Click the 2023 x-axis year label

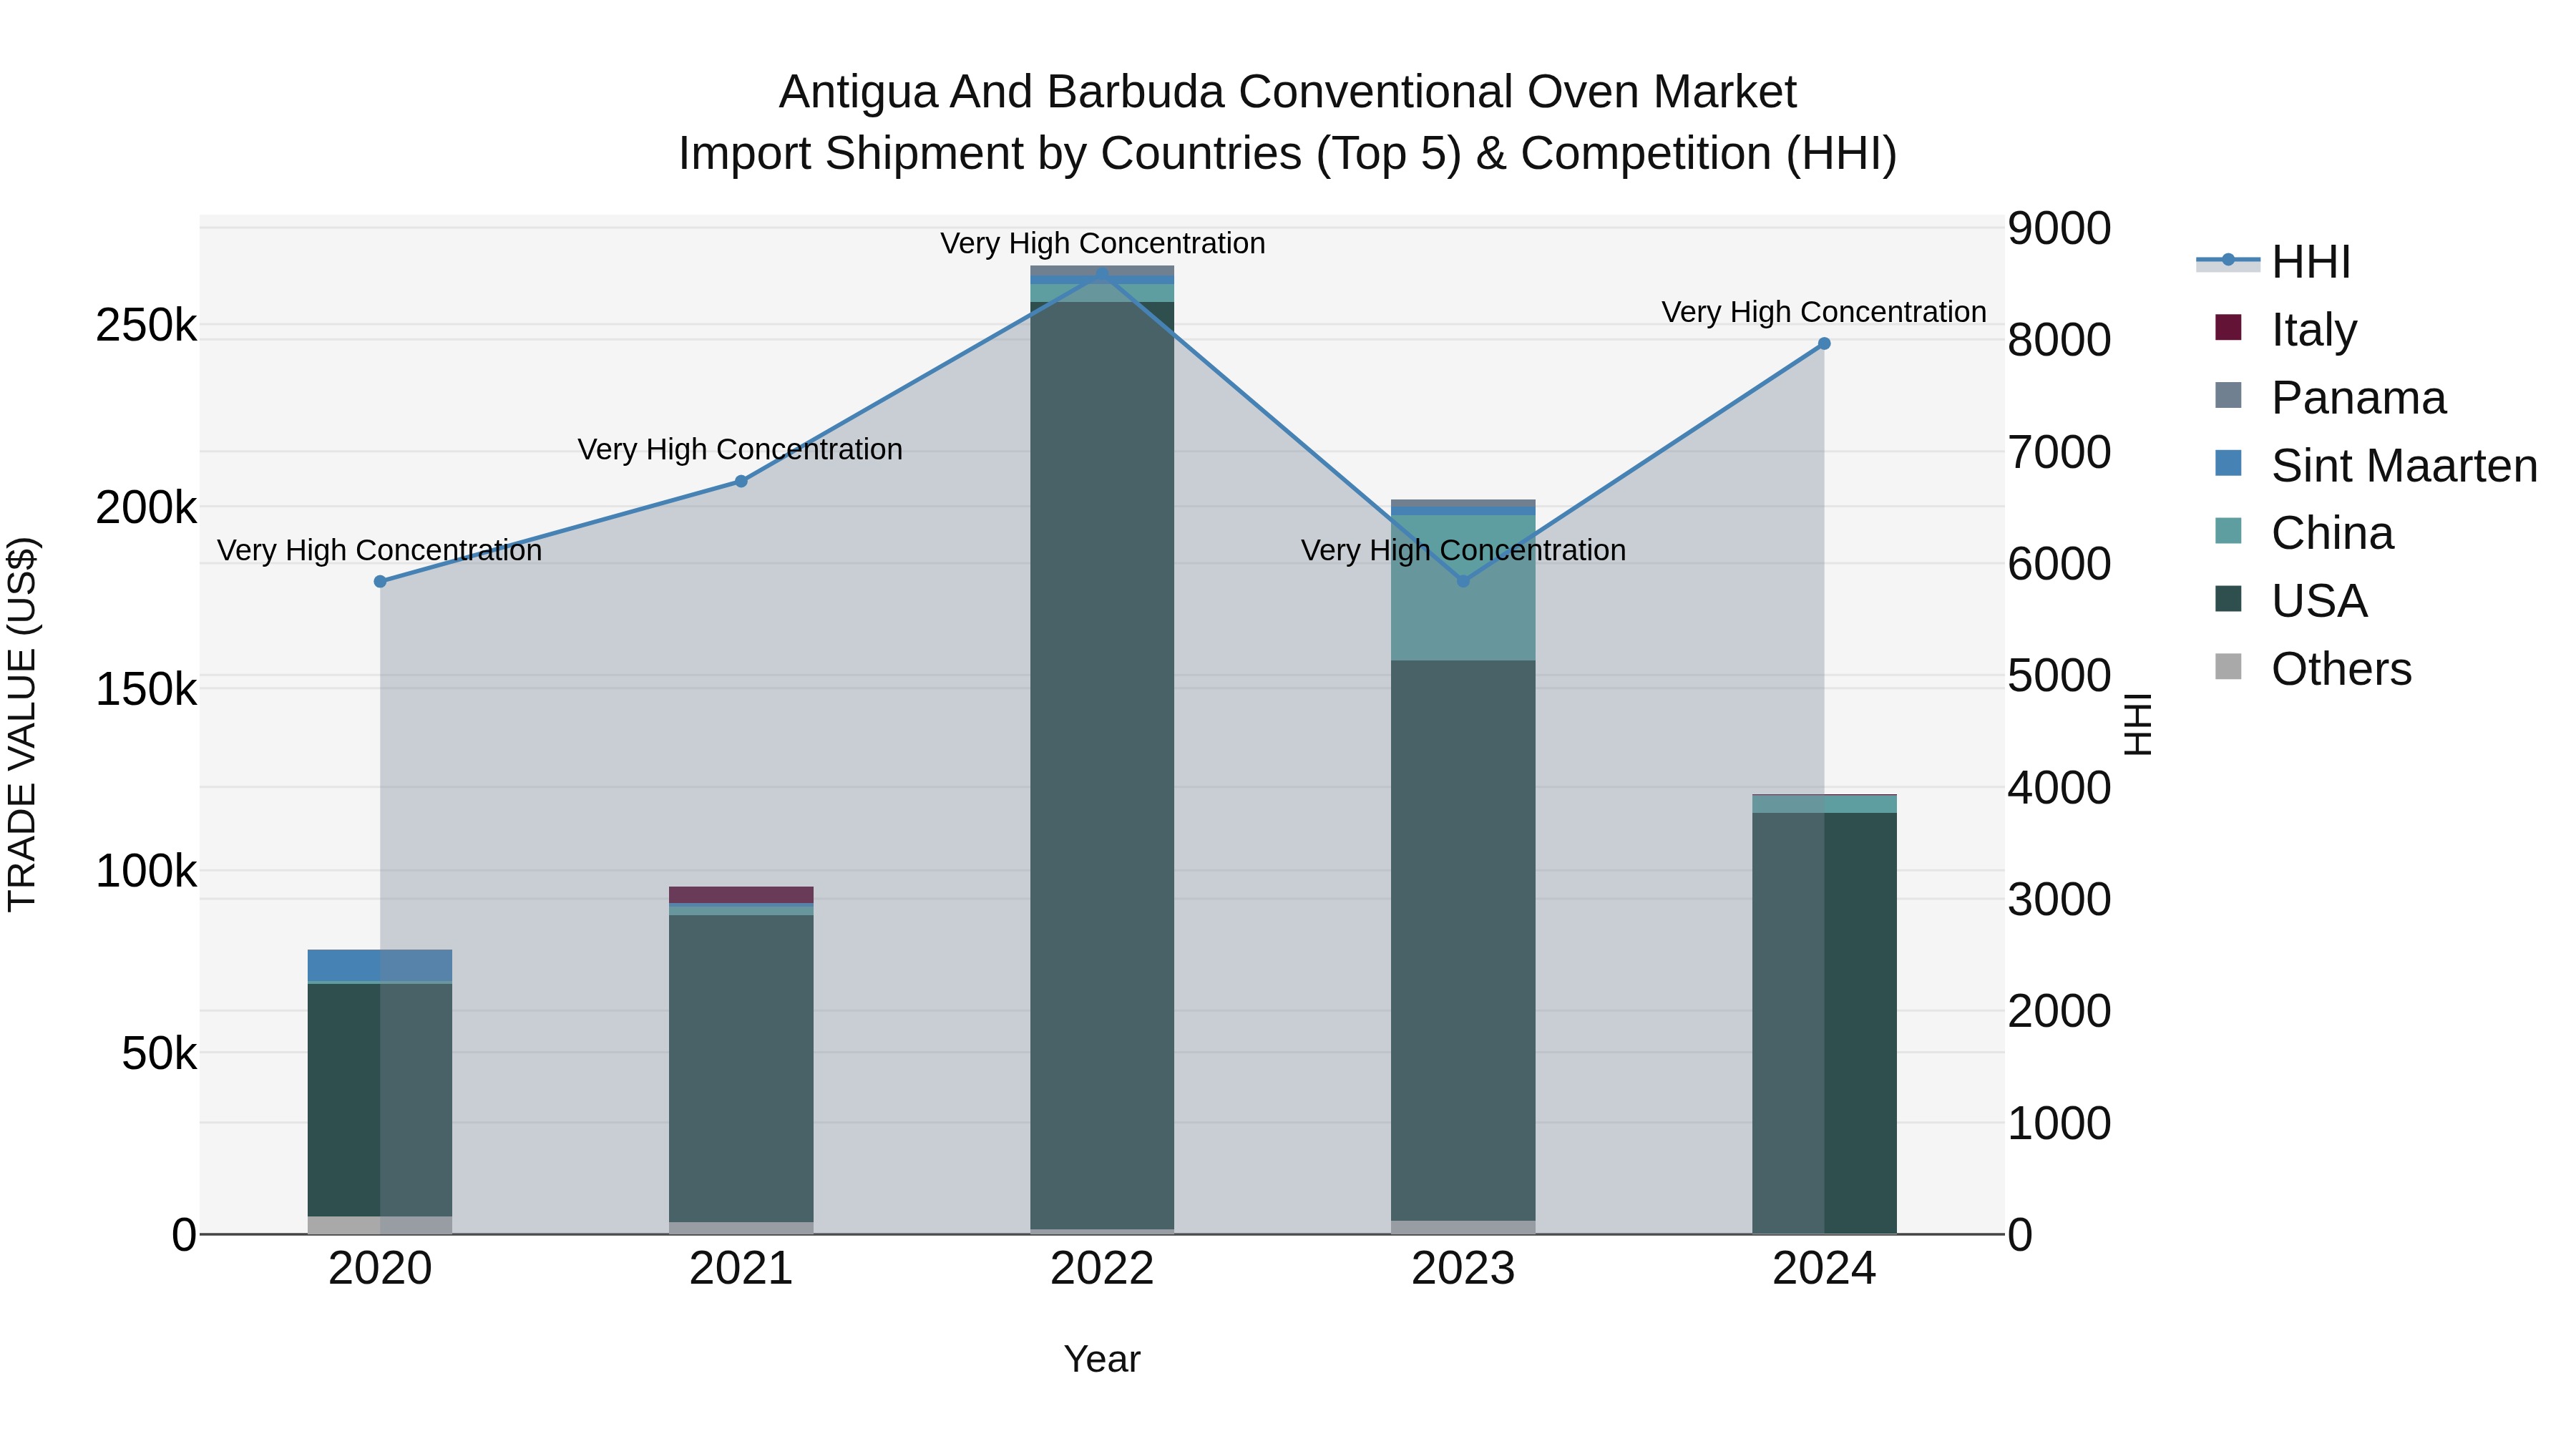[x=1463, y=1269]
